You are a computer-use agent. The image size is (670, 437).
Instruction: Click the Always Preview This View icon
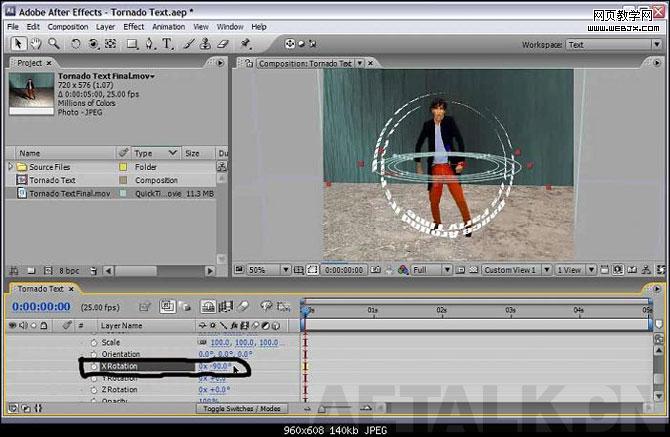point(239,270)
